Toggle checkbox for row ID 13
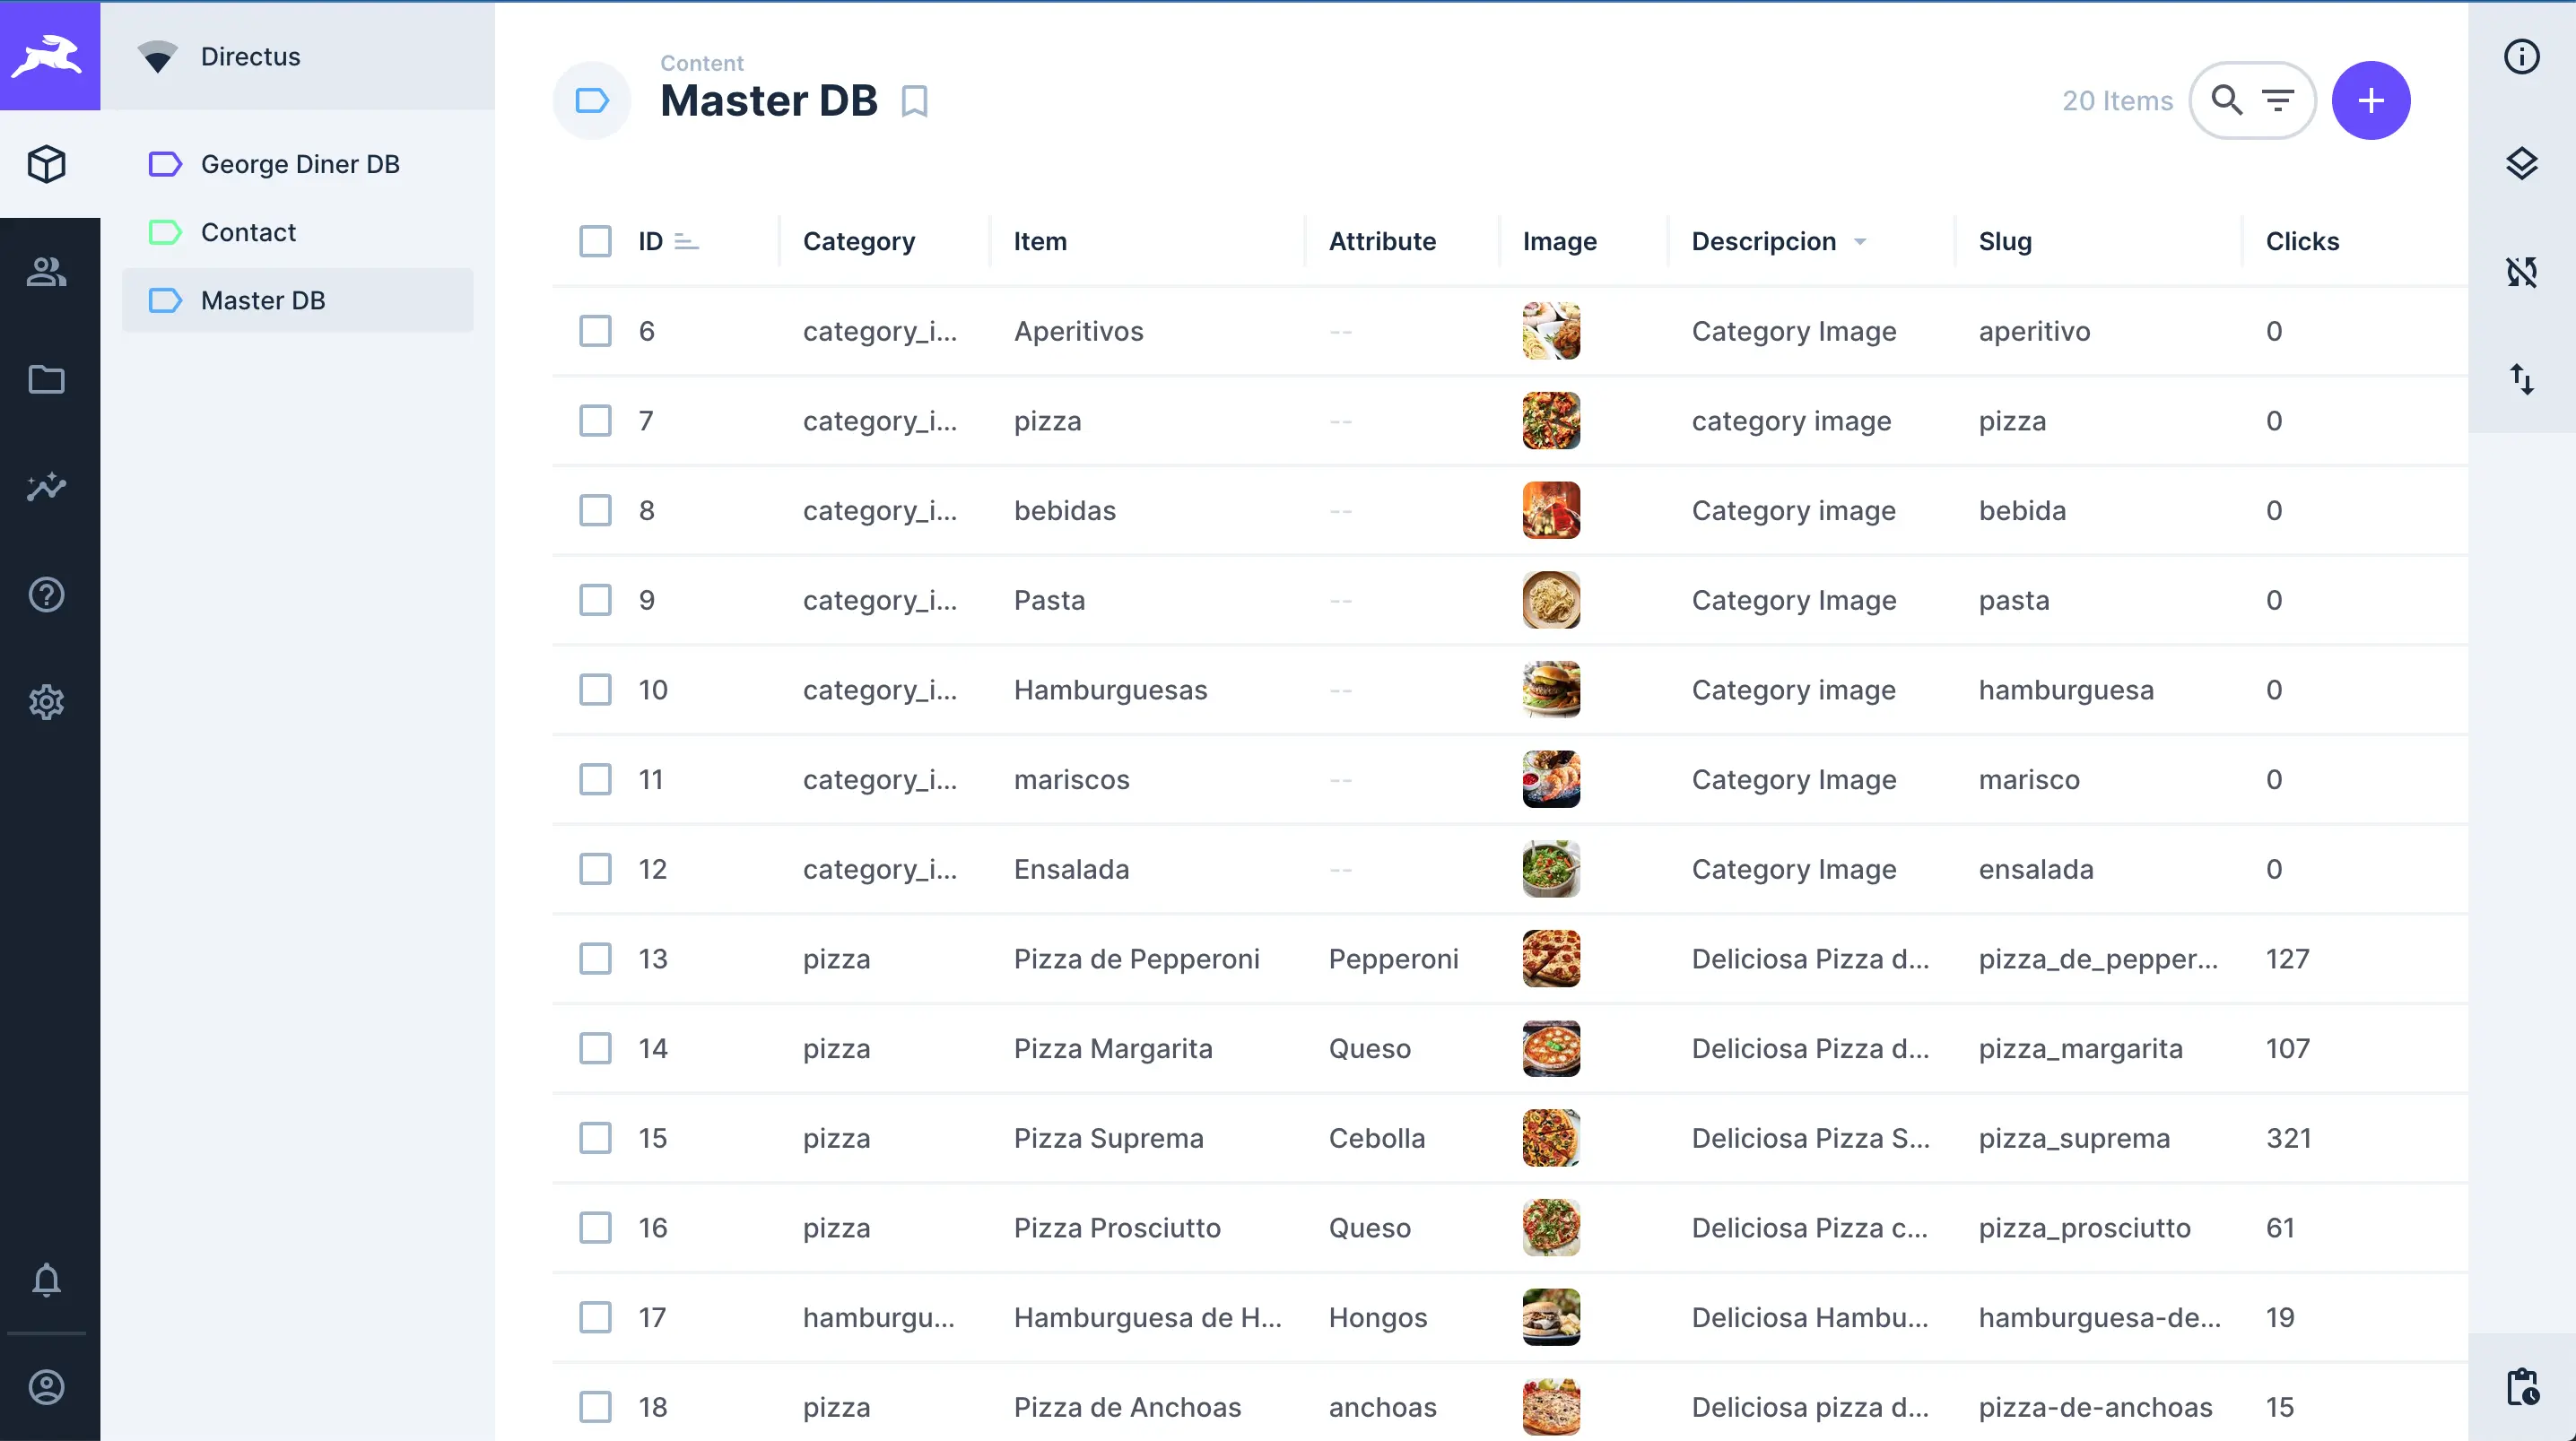 click(x=596, y=959)
